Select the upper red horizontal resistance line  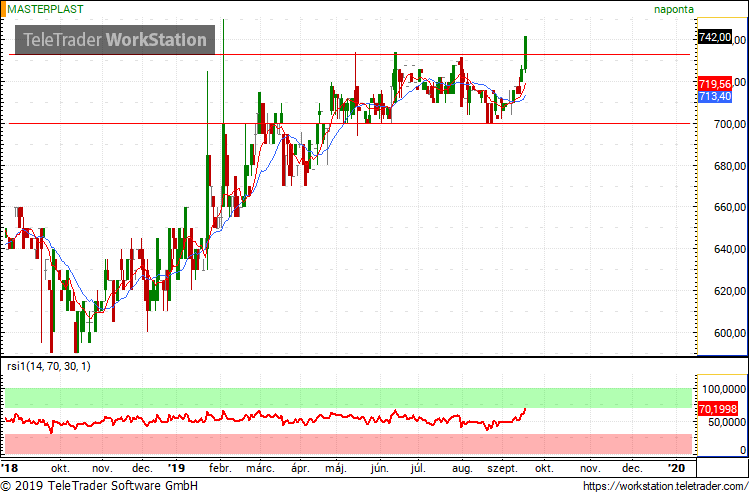click(x=350, y=54)
